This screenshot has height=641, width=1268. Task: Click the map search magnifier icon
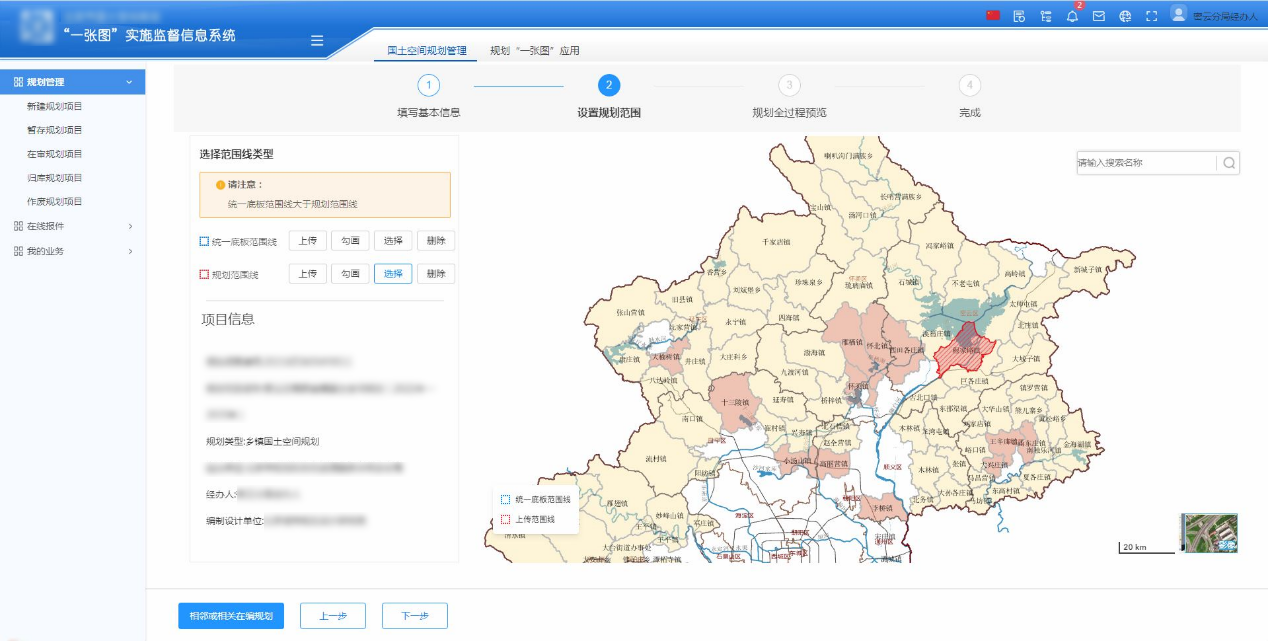tap(1229, 163)
